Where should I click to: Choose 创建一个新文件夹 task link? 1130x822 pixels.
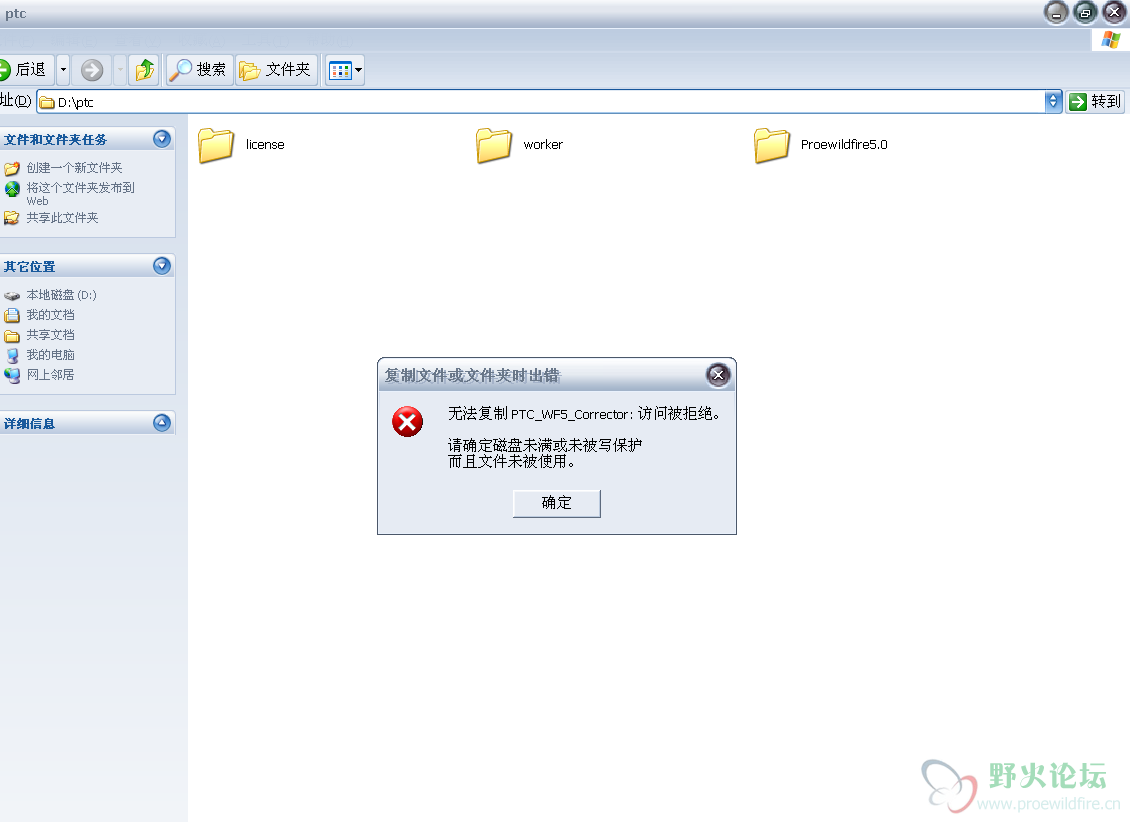(74, 168)
